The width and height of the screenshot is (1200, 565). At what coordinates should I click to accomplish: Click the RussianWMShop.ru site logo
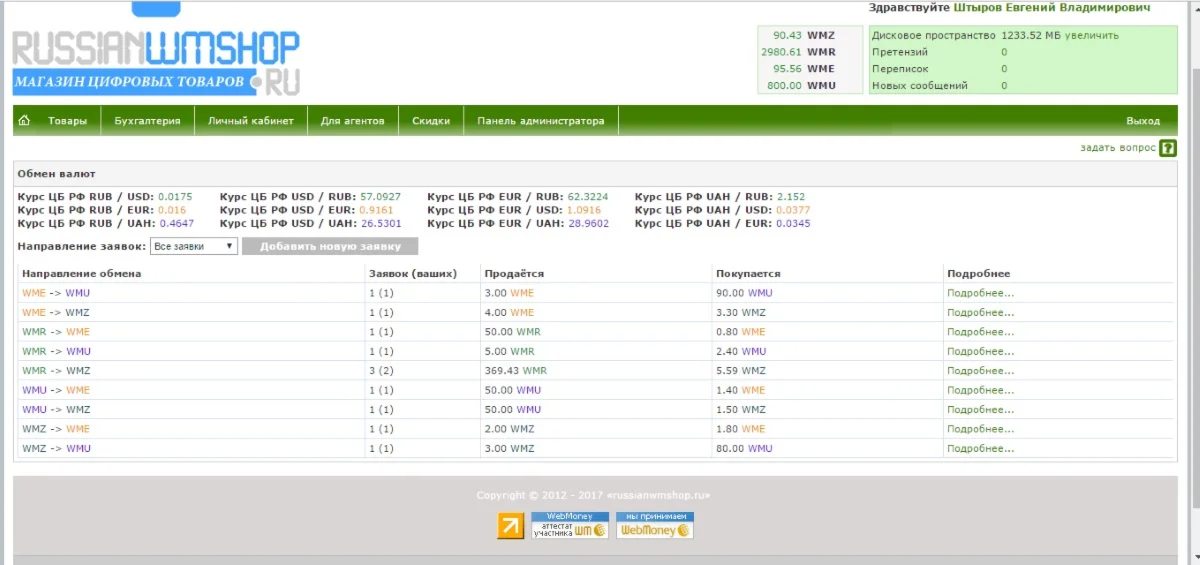click(155, 63)
